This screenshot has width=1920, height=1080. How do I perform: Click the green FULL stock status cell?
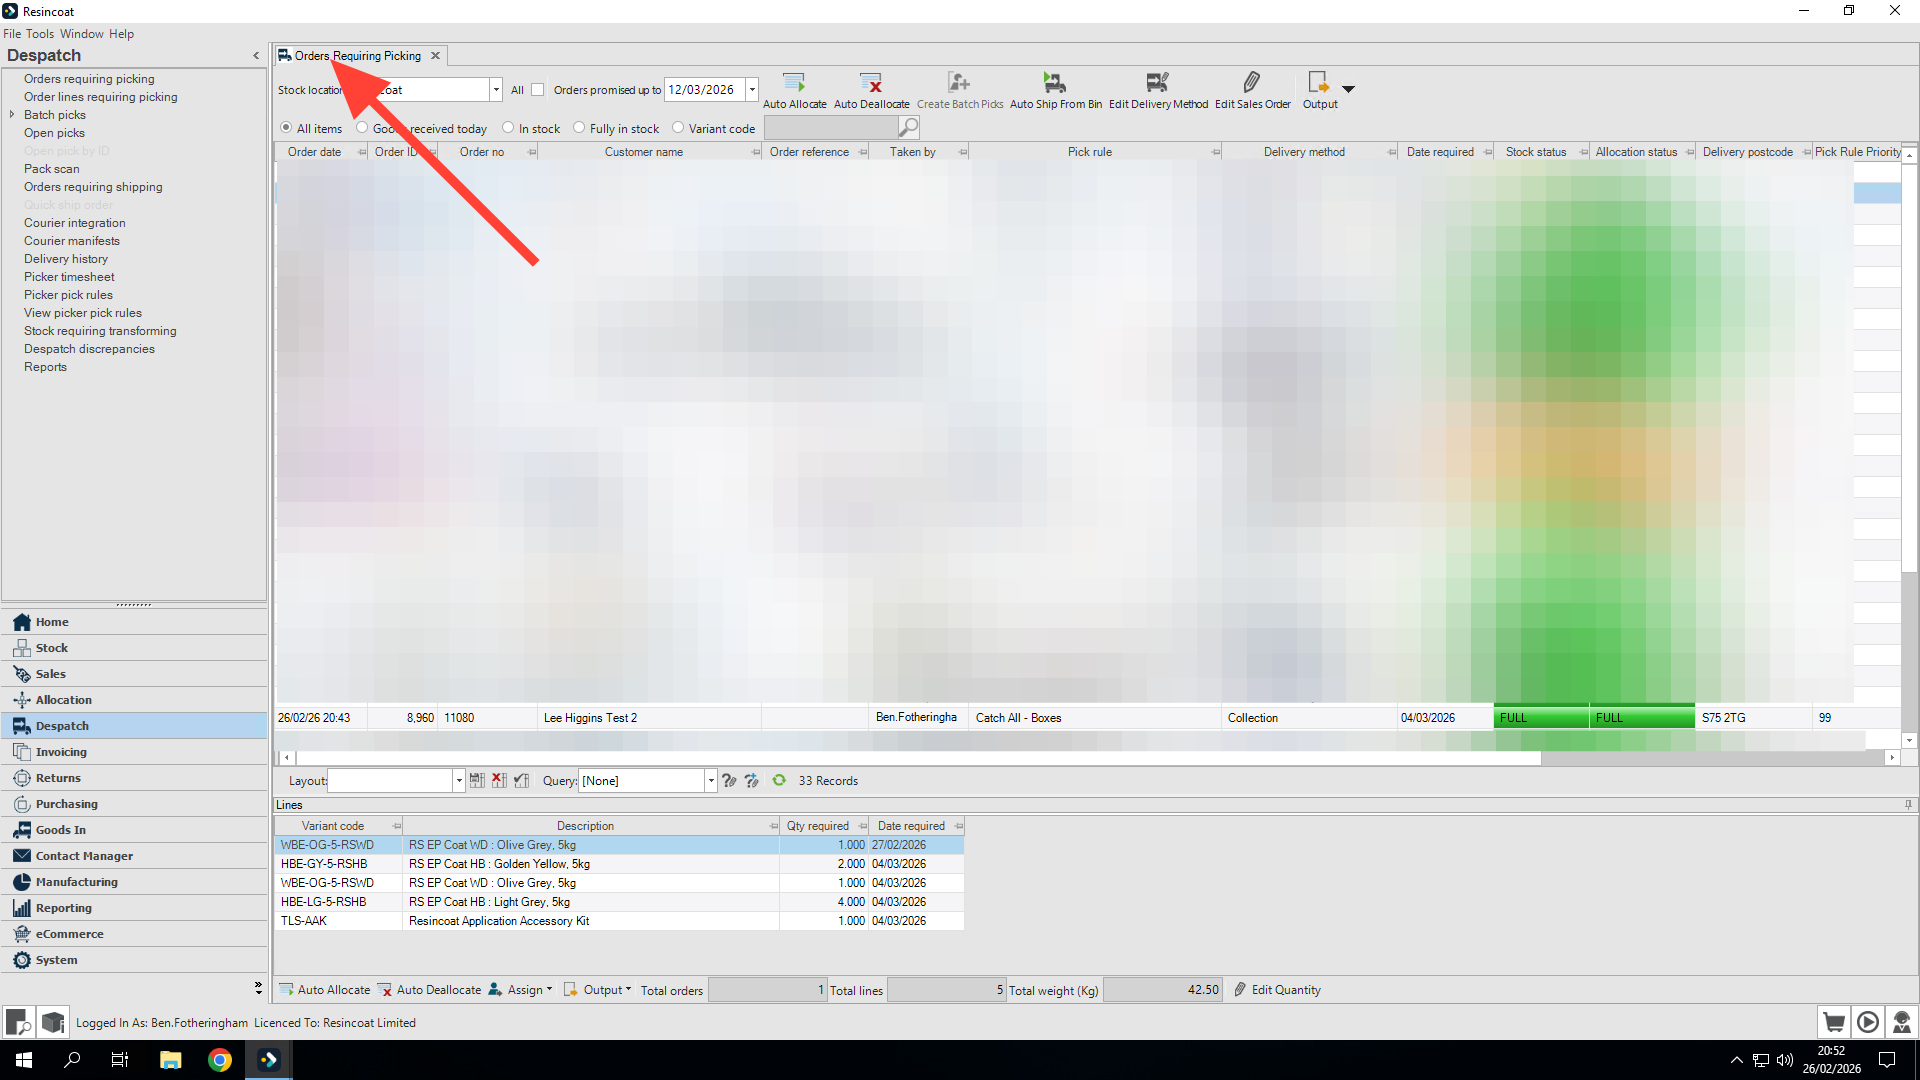click(1540, 718)
